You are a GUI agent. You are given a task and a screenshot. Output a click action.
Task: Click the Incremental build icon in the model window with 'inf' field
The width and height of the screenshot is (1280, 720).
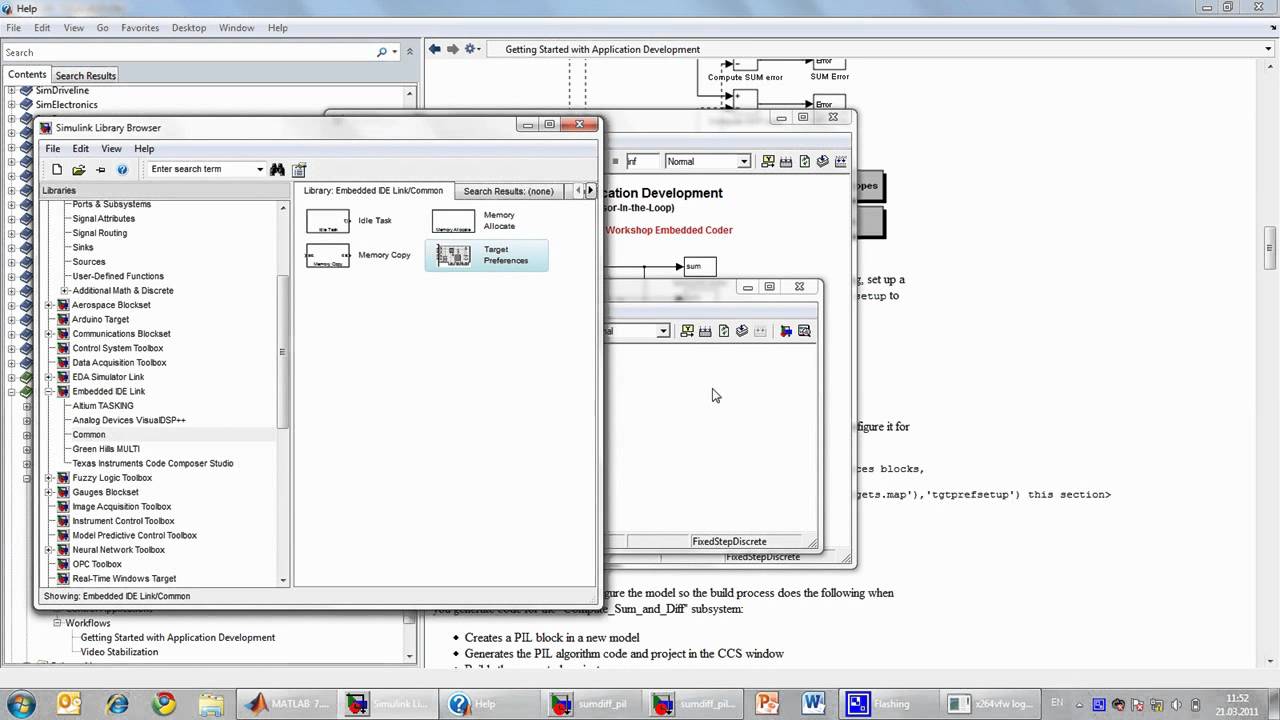pyautogui.click(x=786, y=162)
